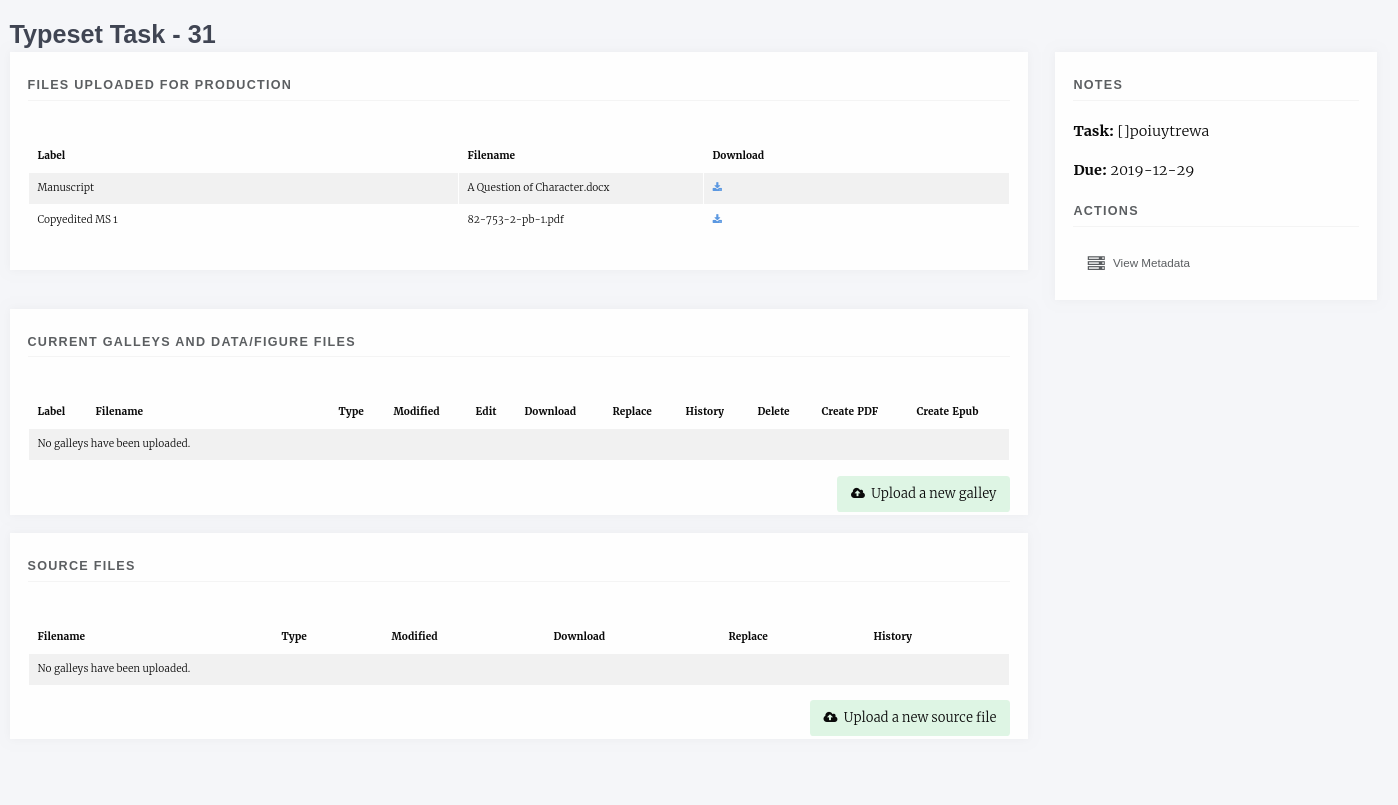Download the Manuscript file

717,187
